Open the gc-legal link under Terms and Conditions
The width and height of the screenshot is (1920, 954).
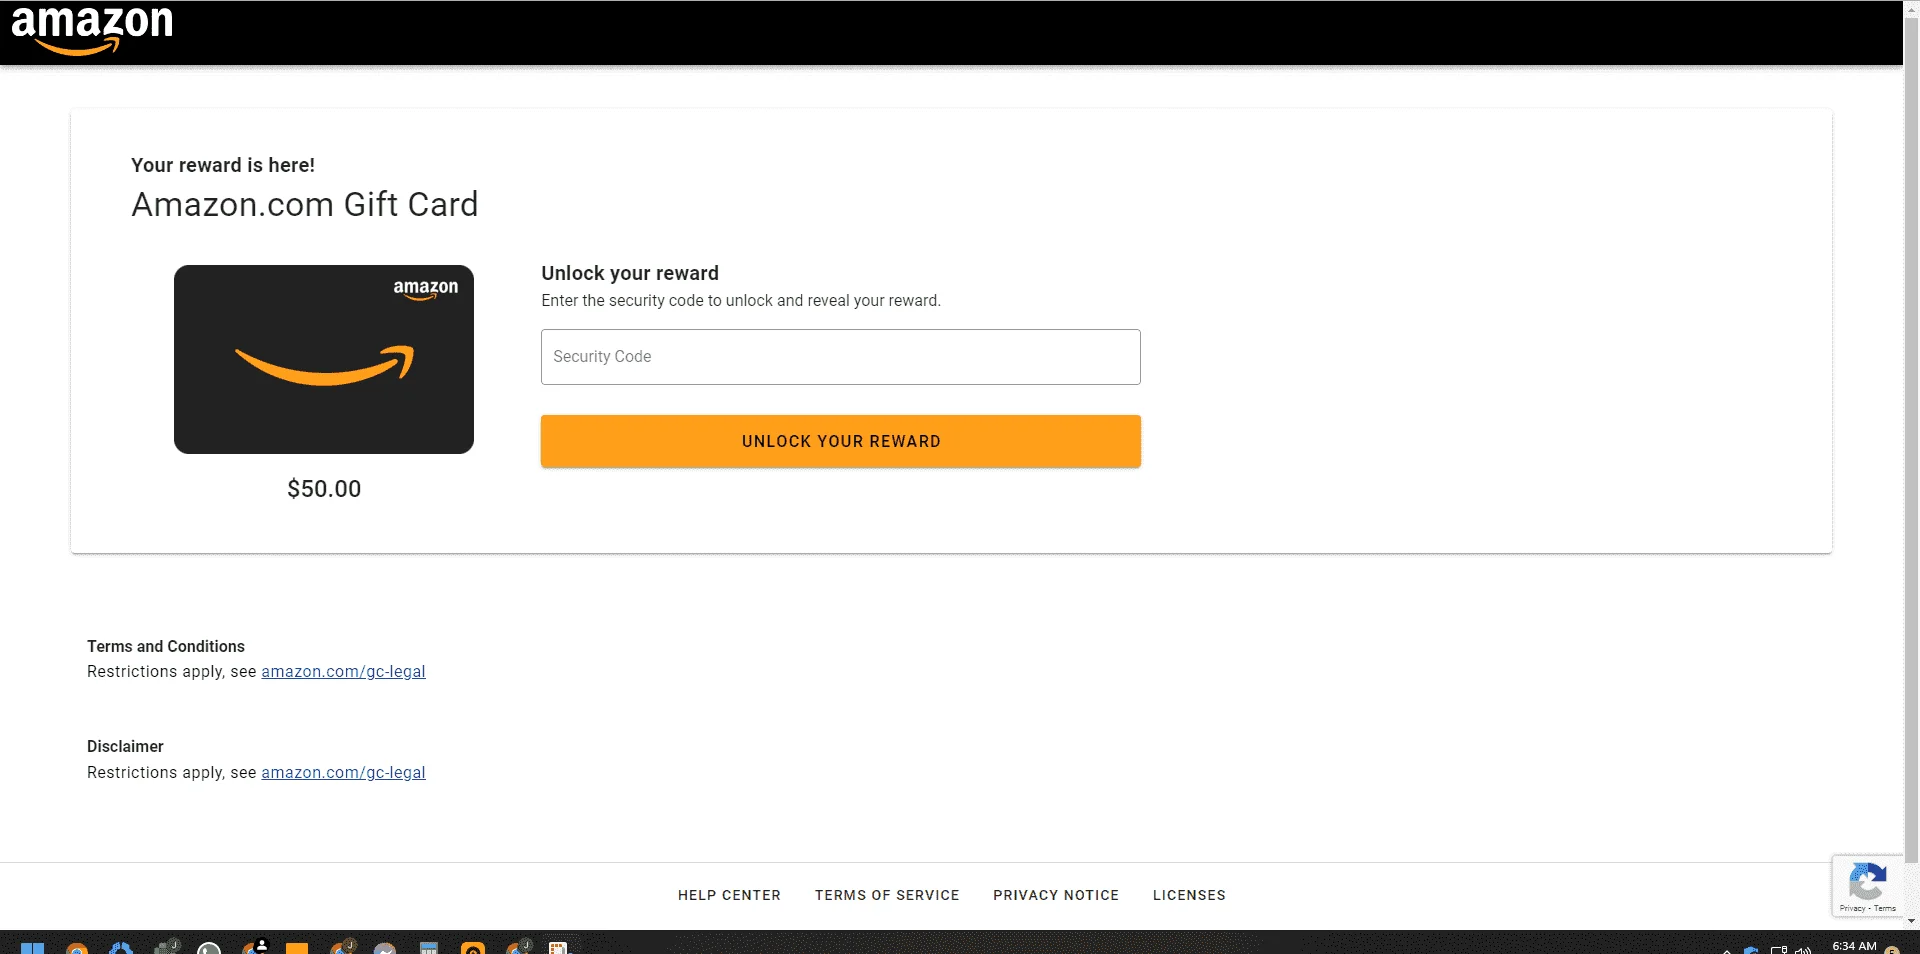(x=343, y=672)
